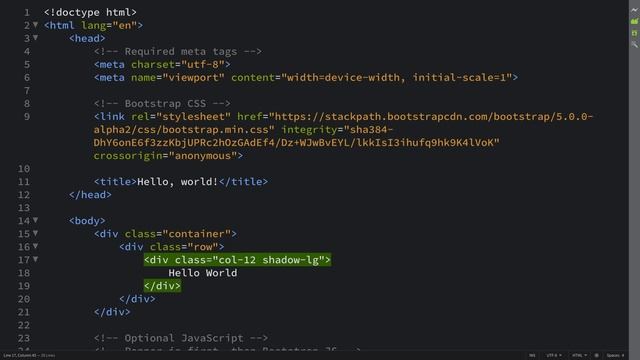Click the closing div on line 20
640x360 pixels.
(x=137, y=299)
